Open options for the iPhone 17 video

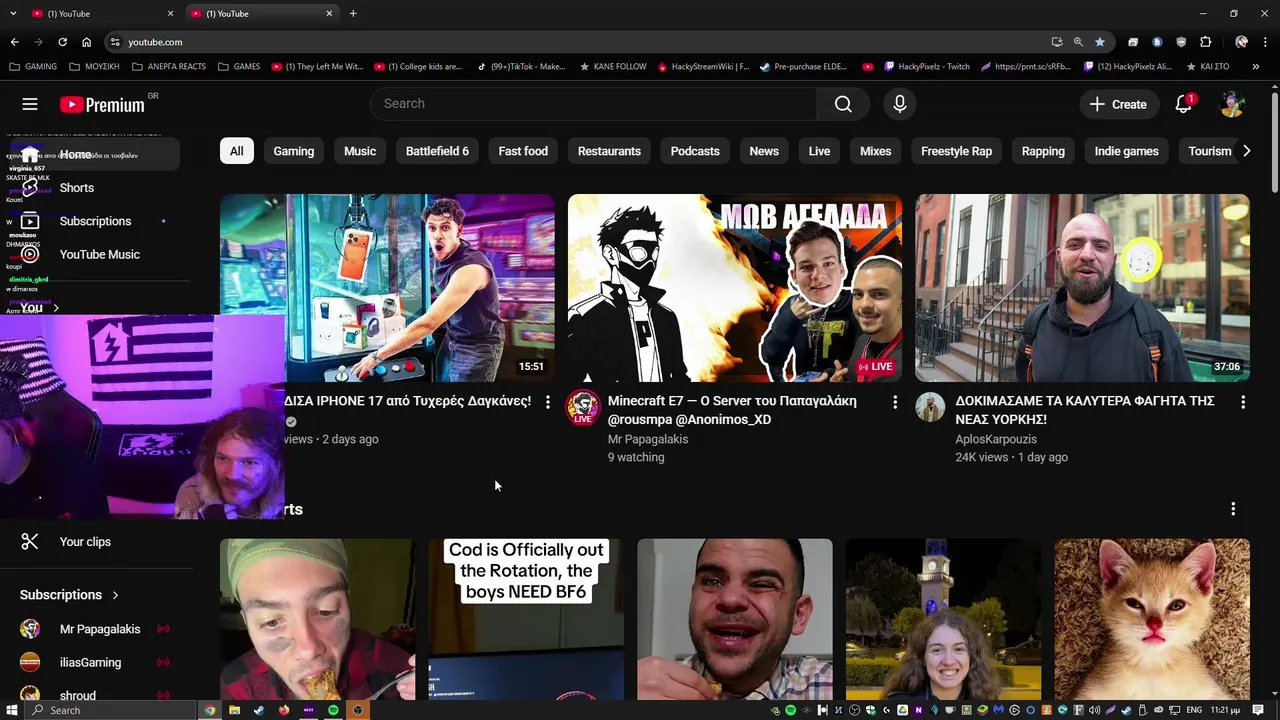pos(547,402)
